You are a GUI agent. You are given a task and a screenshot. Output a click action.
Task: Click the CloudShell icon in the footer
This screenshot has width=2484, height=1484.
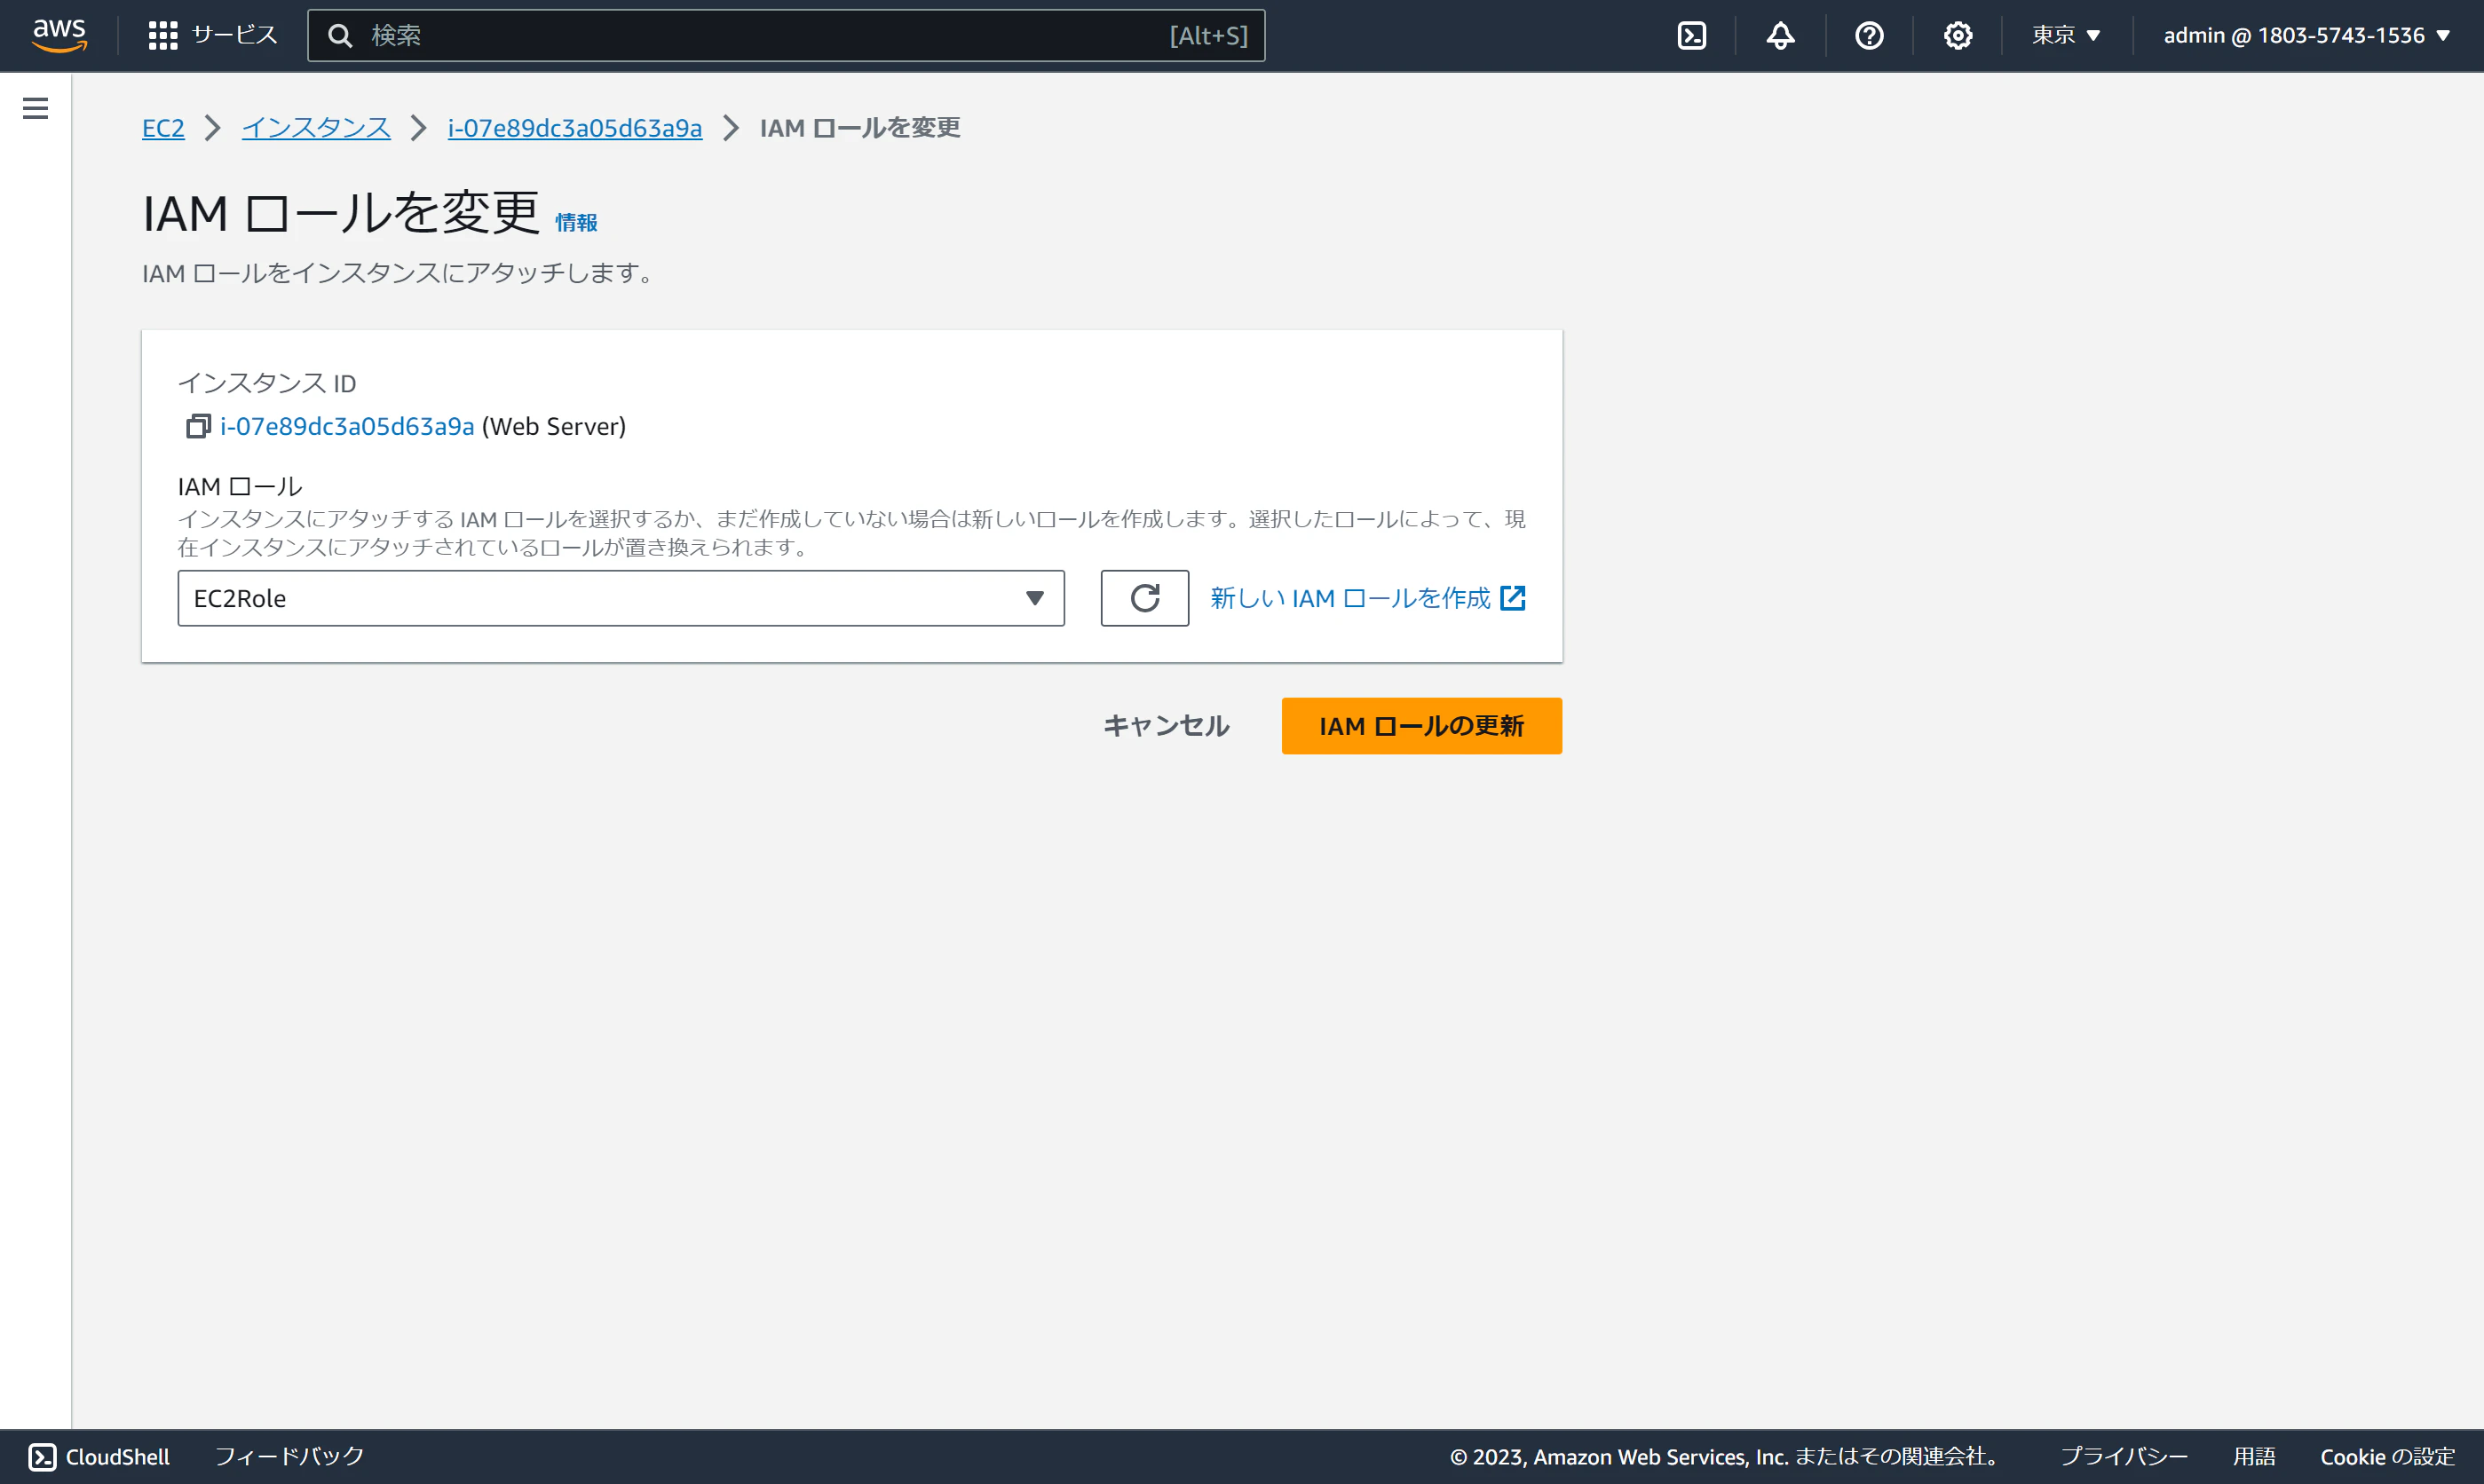(x=44, y=1457)
